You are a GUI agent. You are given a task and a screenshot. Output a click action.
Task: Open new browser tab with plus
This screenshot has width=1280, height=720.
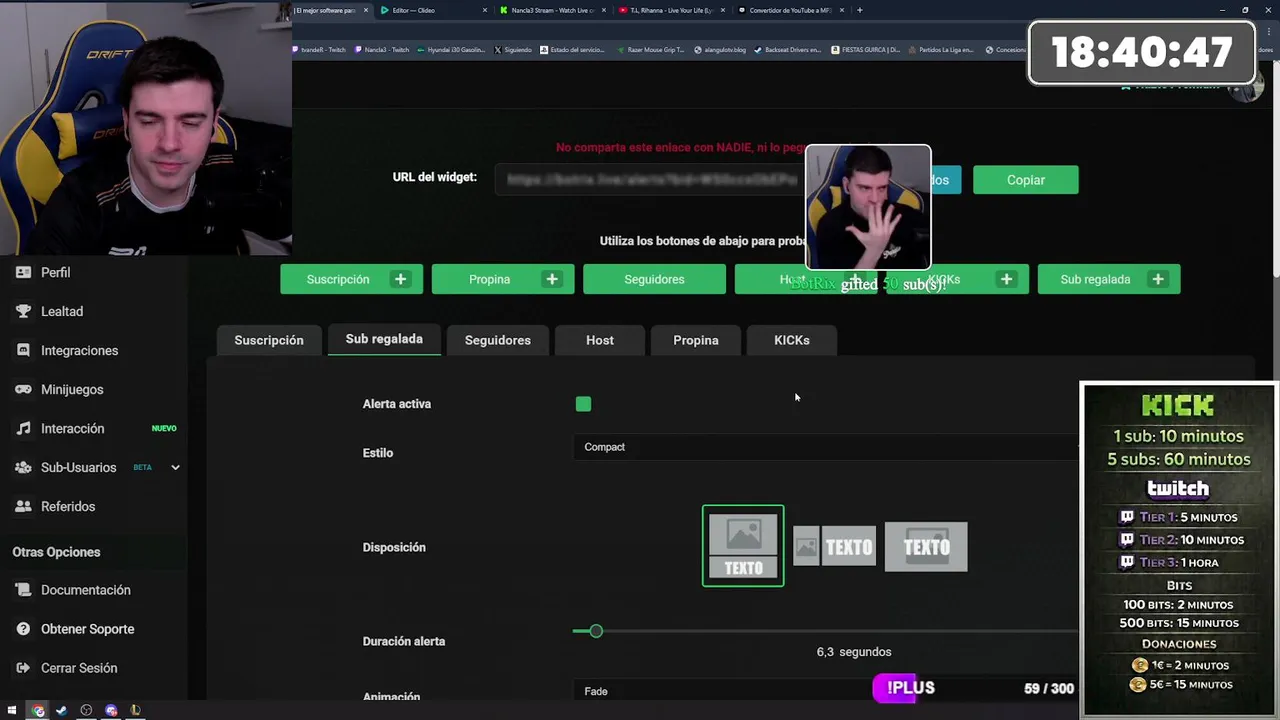[860, 10]
